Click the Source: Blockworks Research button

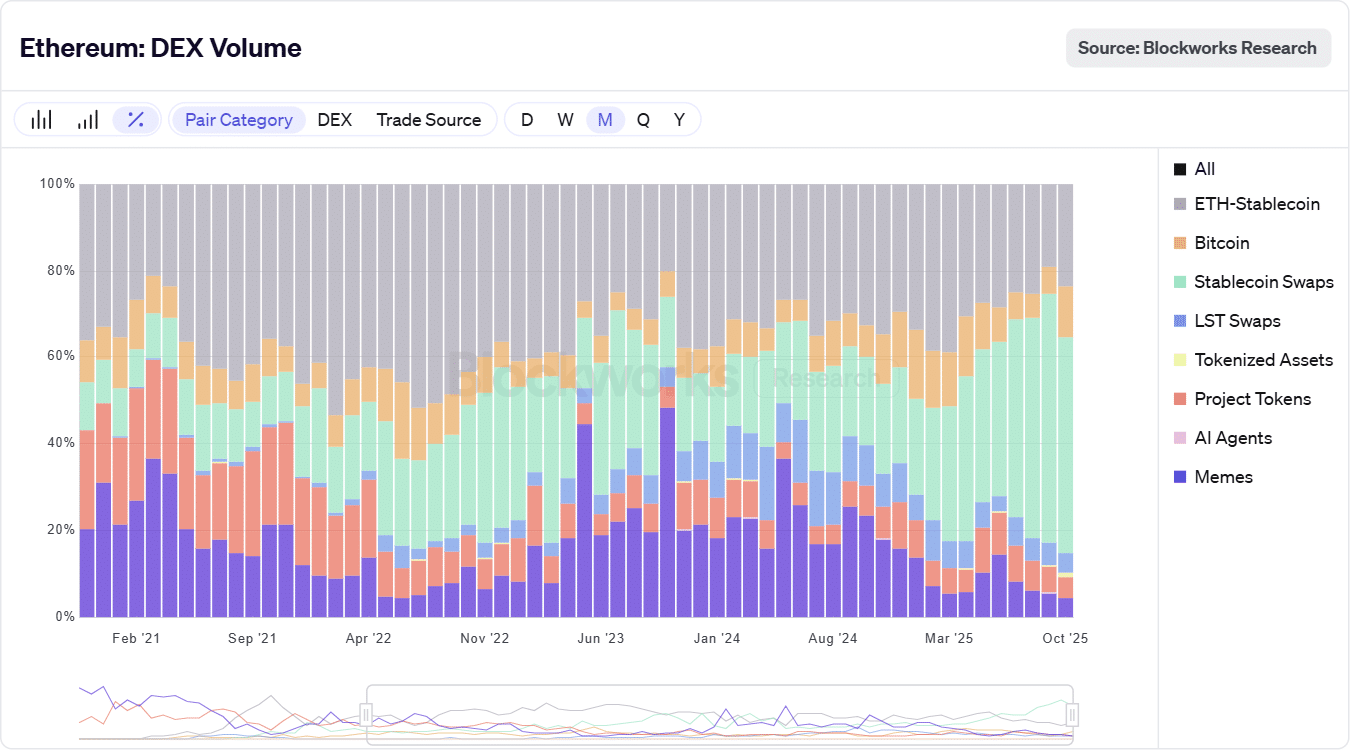[x=1198, y=48]
